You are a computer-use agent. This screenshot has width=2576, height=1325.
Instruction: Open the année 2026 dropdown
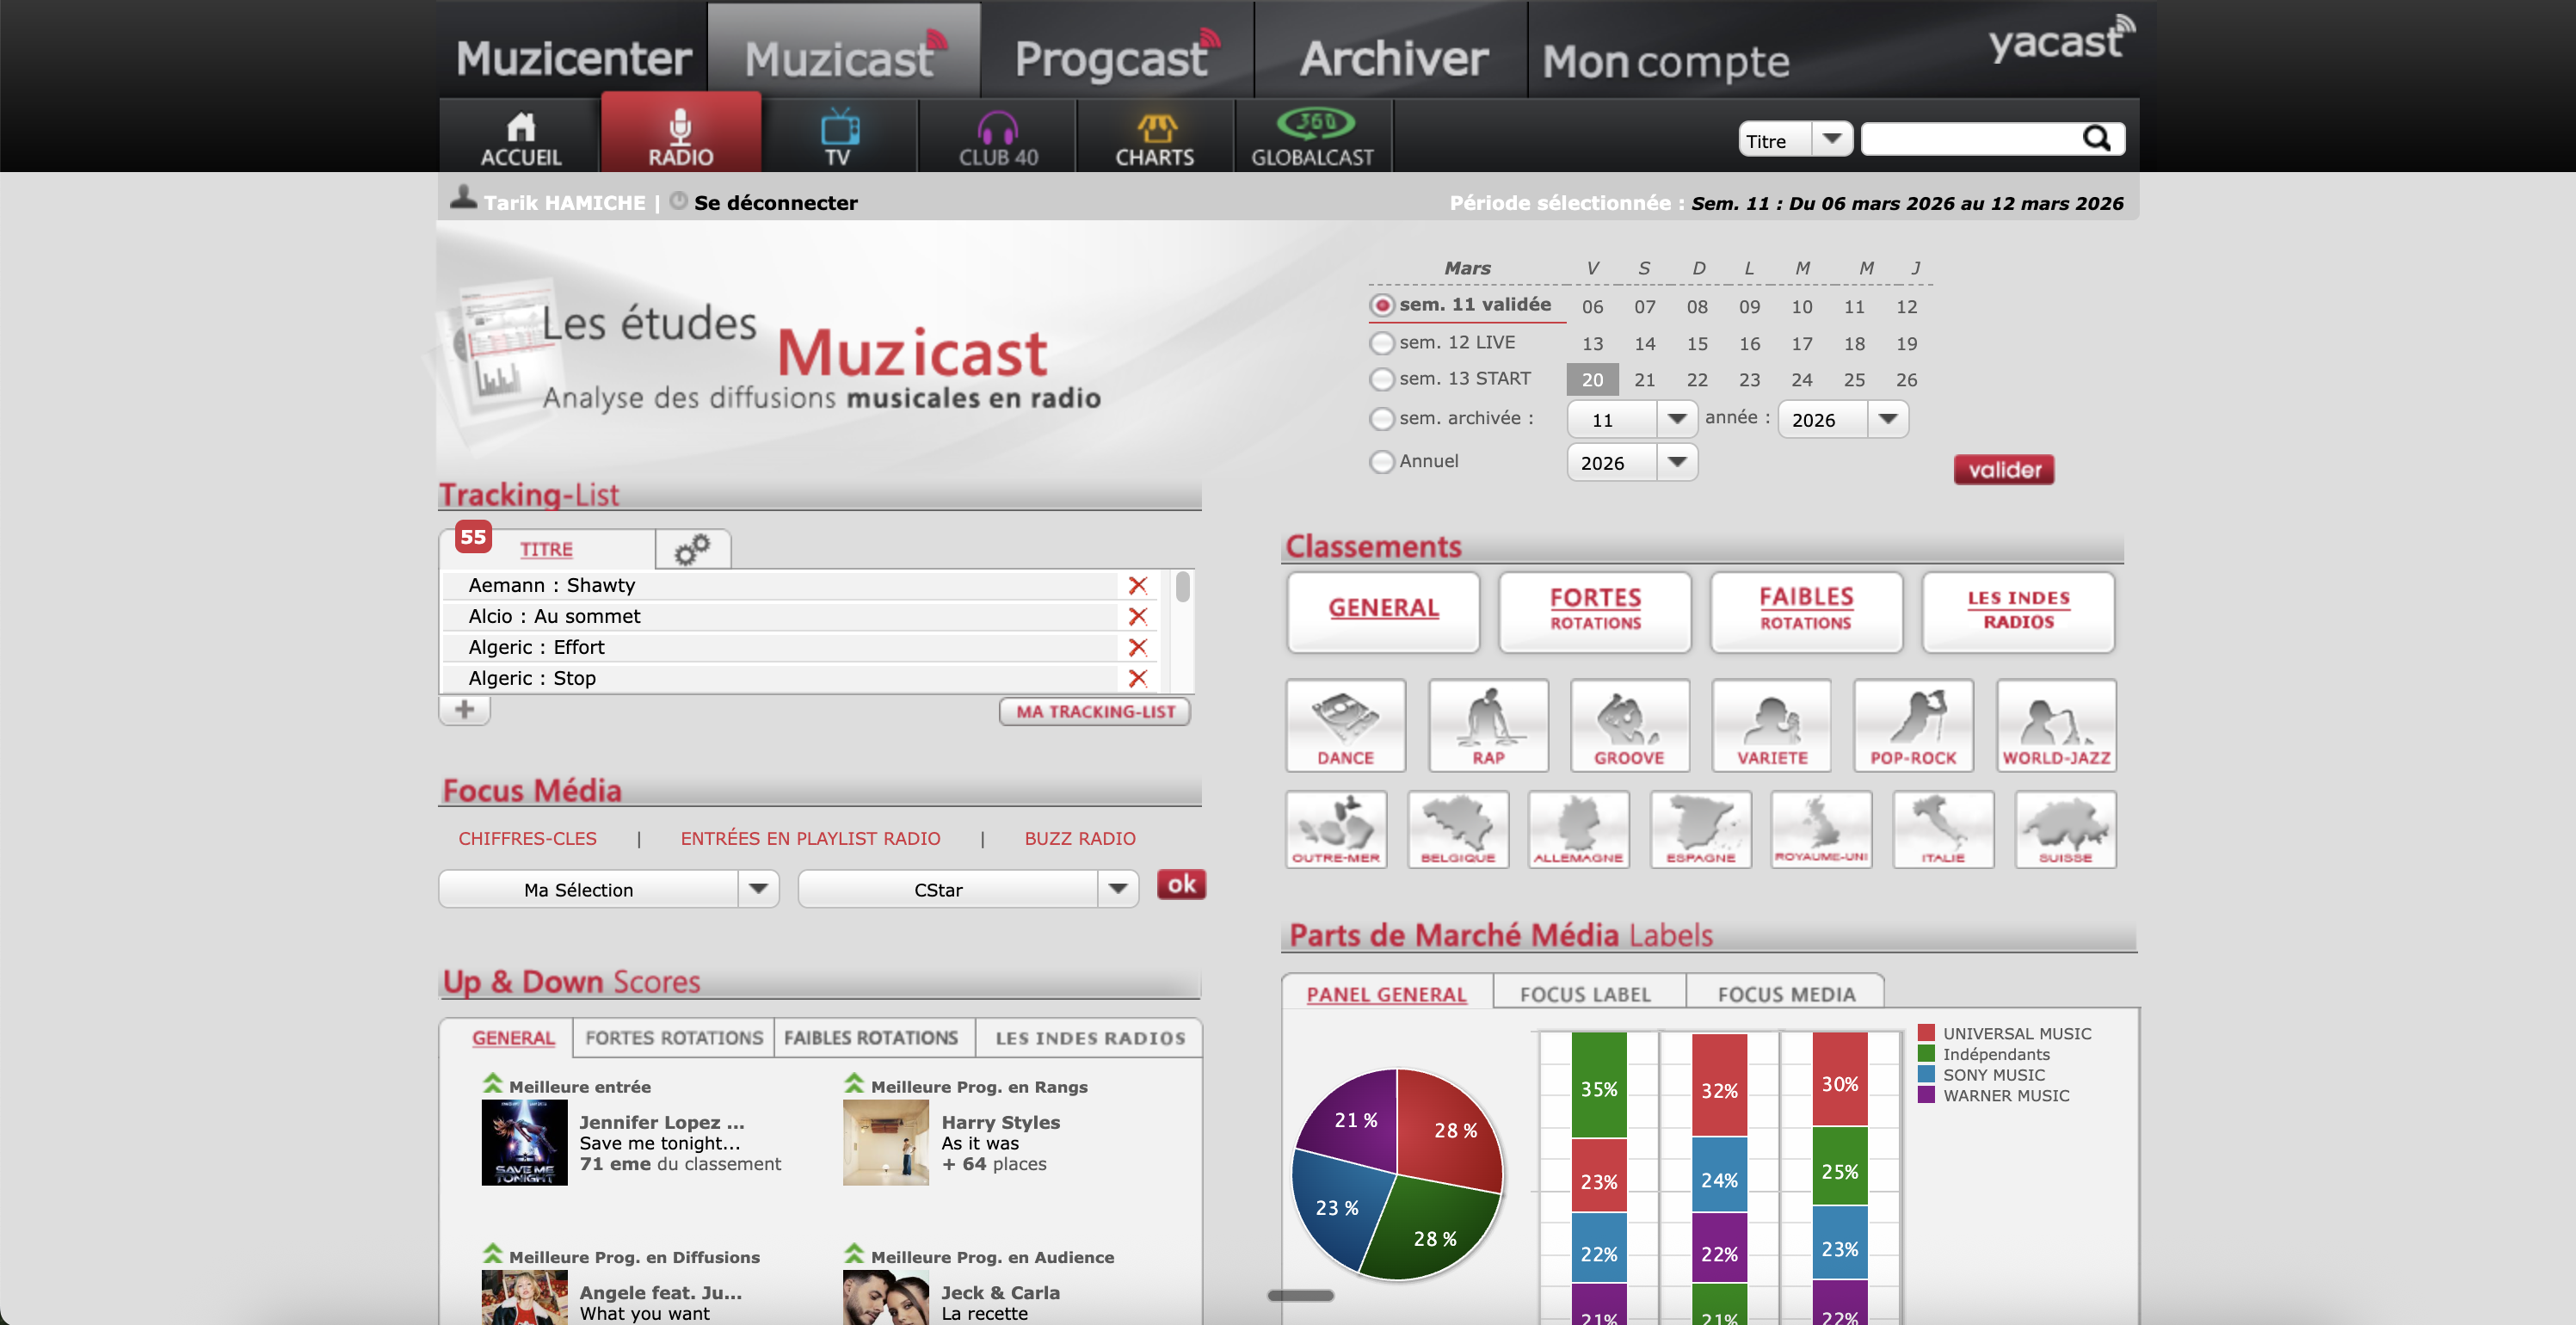click(1888, 419)
